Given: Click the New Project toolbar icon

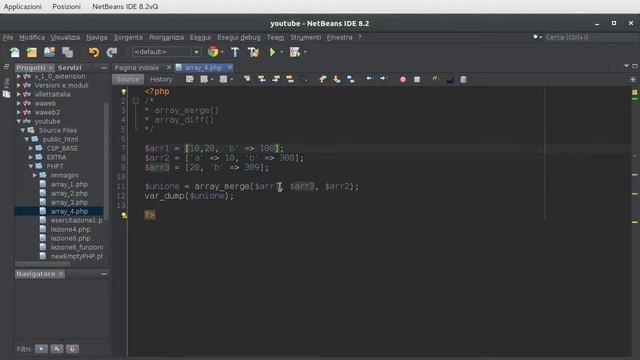Looking at the screenshot, I should [x=32, y=52].
